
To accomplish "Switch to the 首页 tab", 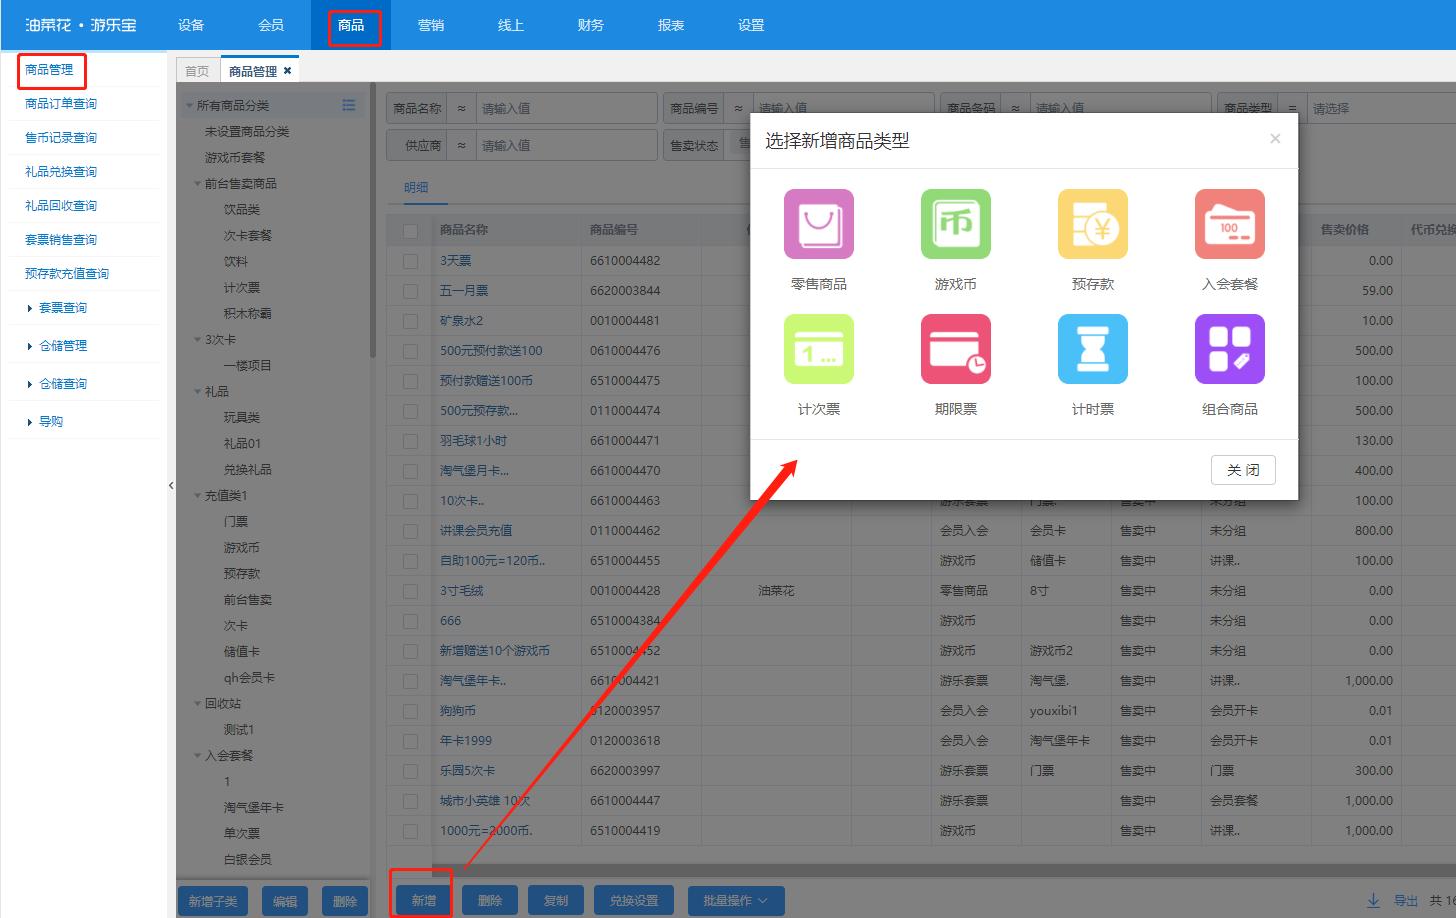I will click(x=198, y=71).
